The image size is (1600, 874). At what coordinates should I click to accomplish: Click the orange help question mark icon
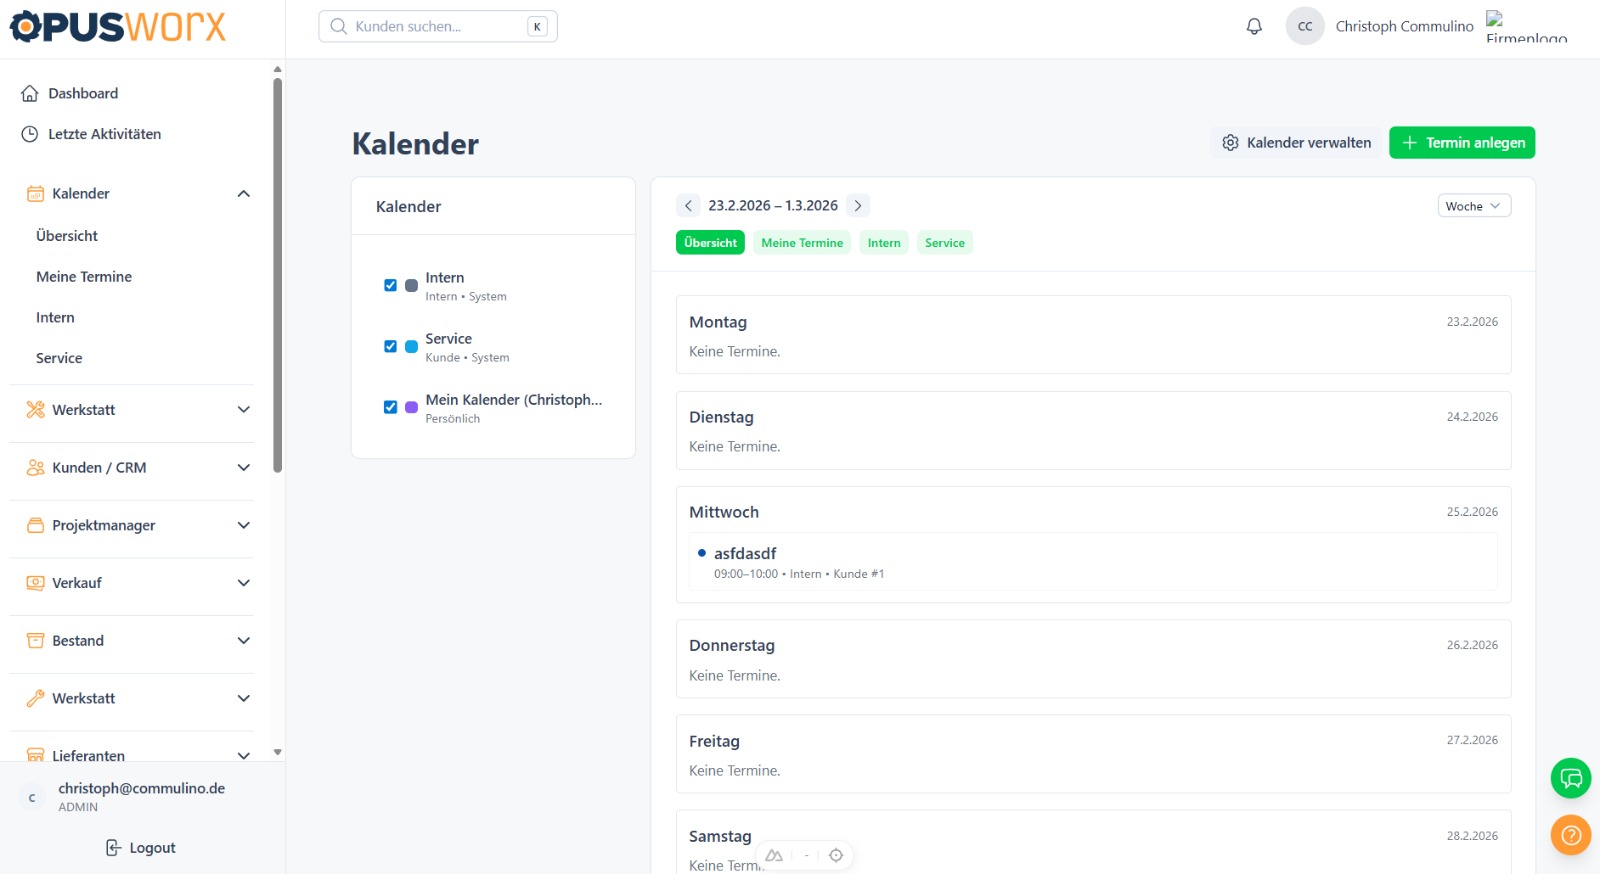point(1570,835)
